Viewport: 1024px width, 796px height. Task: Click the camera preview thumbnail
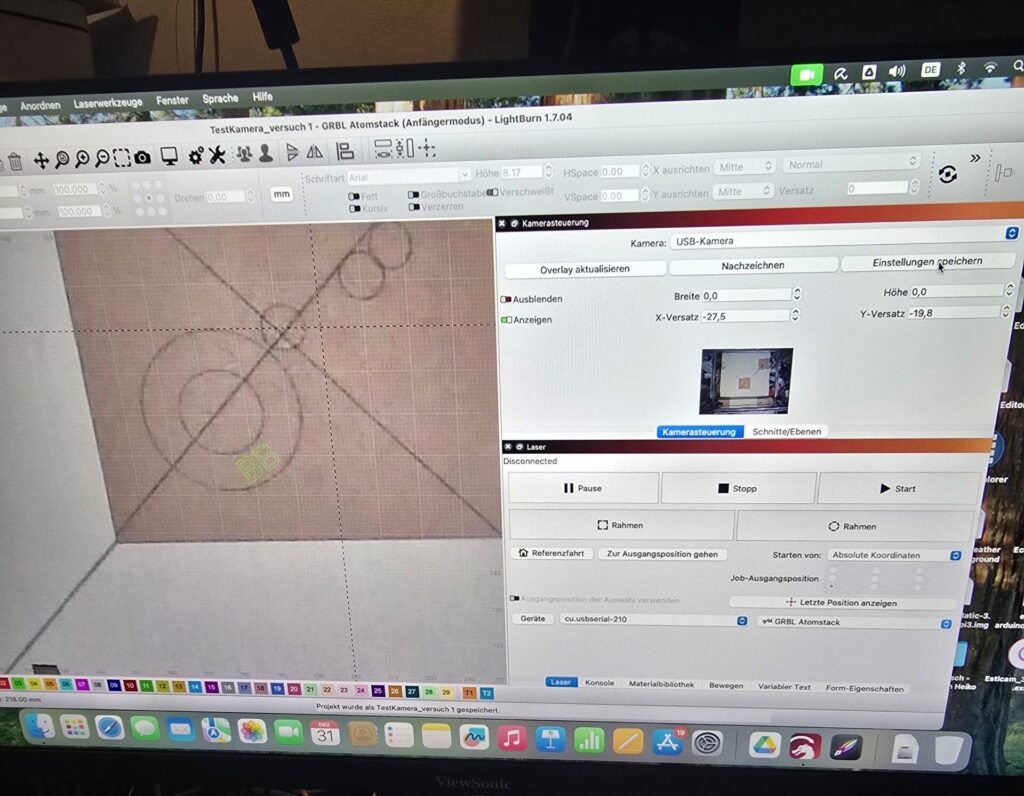pyautogui.click(x=746, y=381)
